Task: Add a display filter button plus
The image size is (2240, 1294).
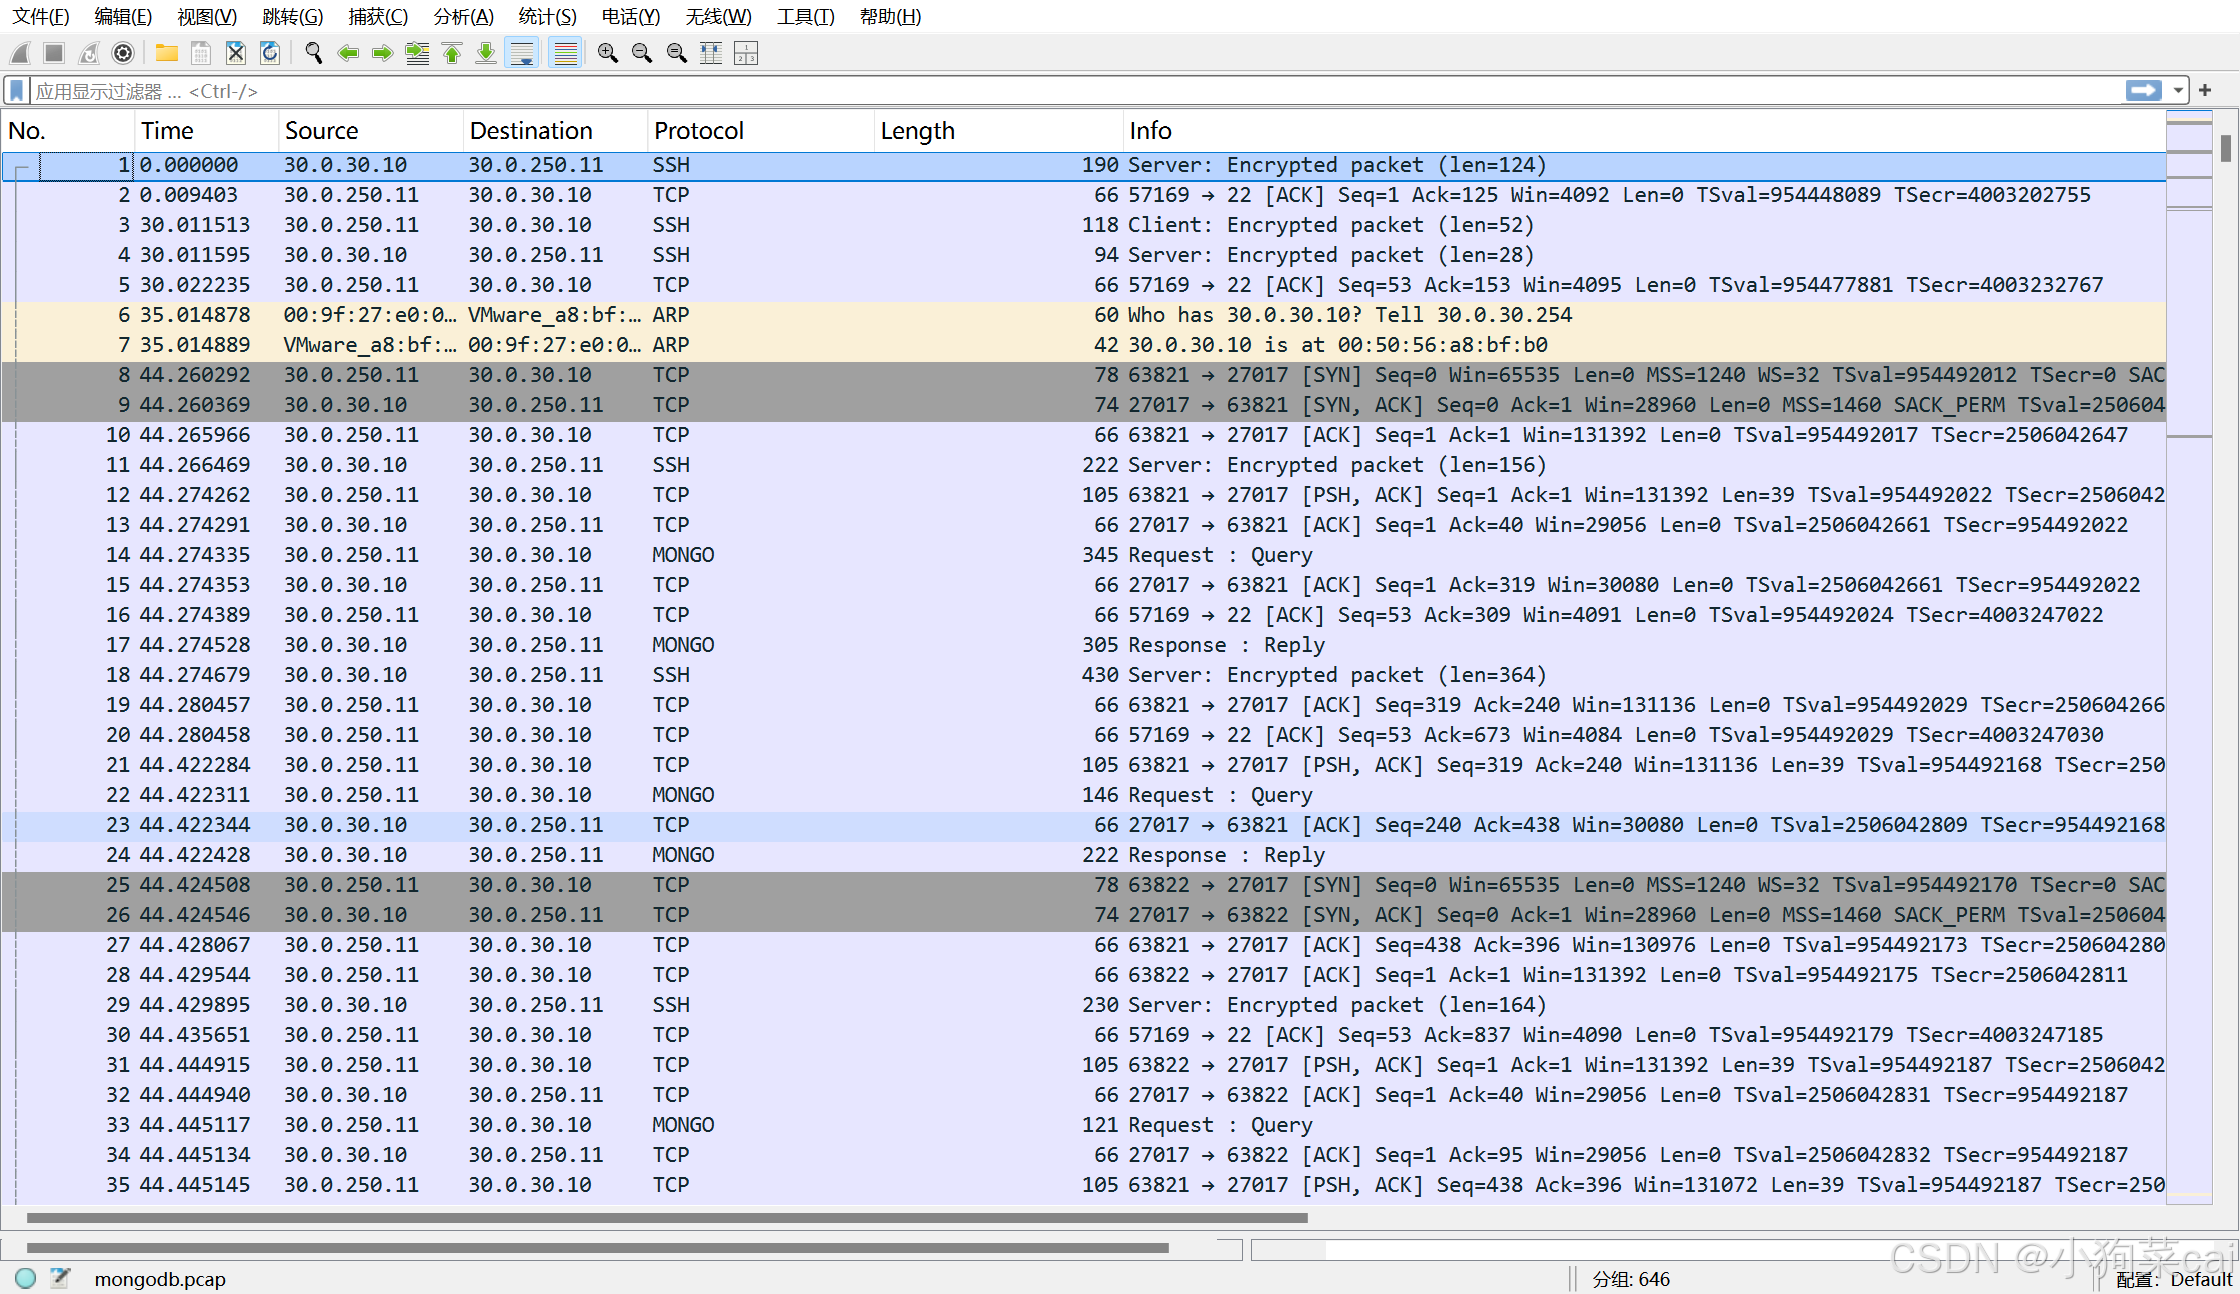Action: pyautogui.click(x=2204, y=91)
